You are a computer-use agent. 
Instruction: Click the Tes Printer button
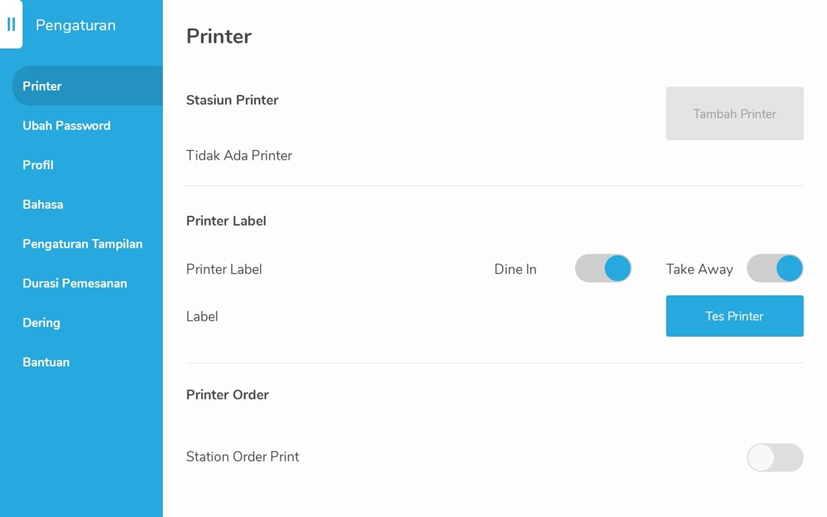click(x=734, y=316)
